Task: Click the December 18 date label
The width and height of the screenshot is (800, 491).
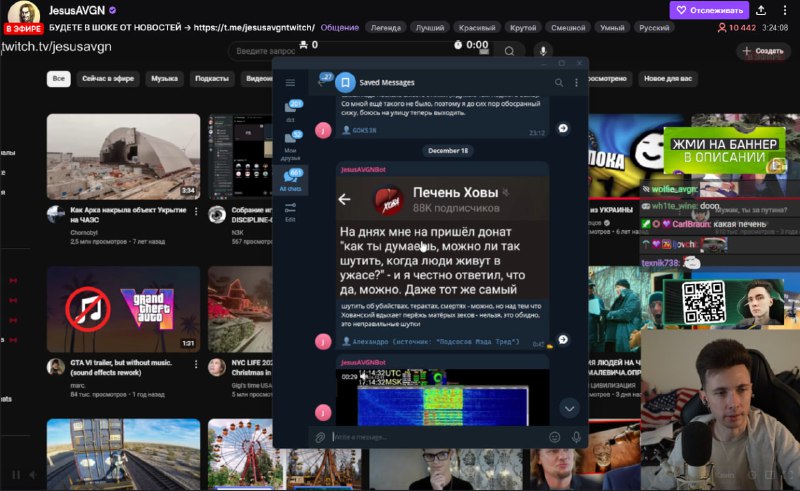Action: tap(447, 151)
